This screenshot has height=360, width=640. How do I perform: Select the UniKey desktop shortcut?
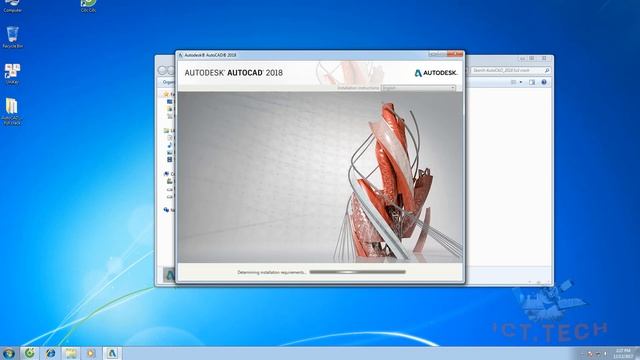(x=12, y=74)
